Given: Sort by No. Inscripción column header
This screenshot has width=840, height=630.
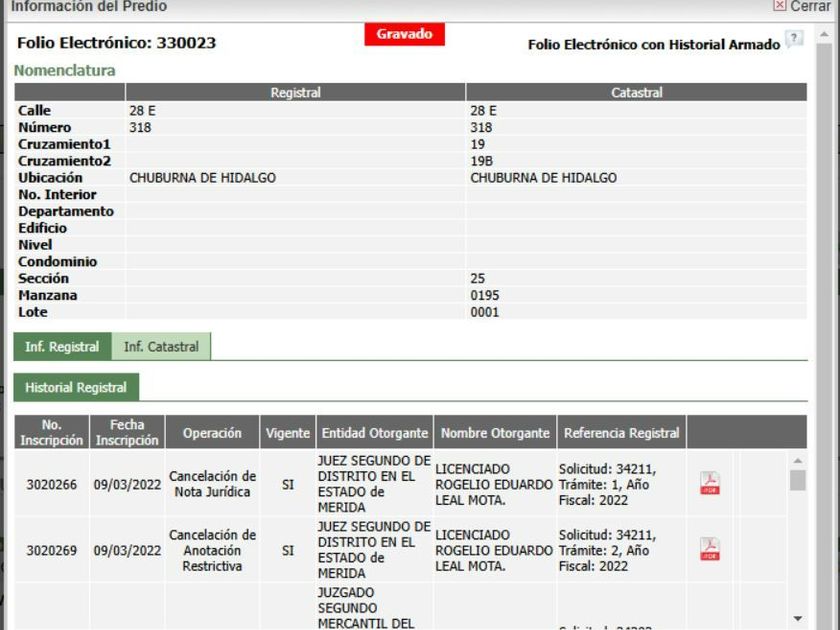Looking at the screenshot, I should [51, 432].
